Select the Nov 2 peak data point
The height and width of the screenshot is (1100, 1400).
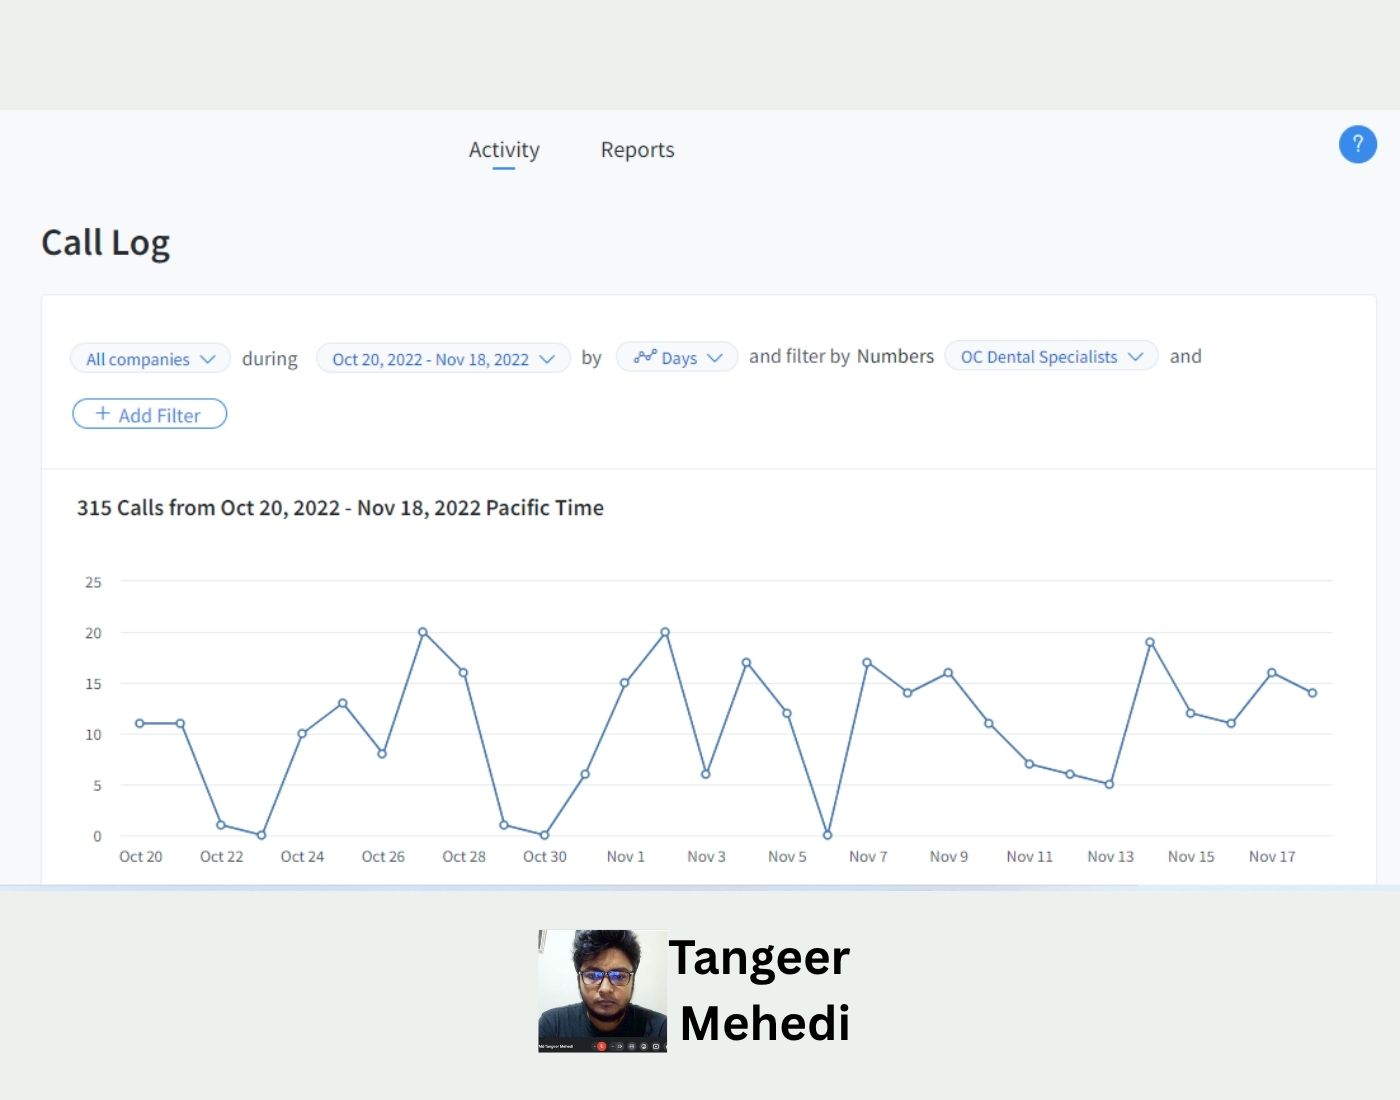[x=665, y=632]
